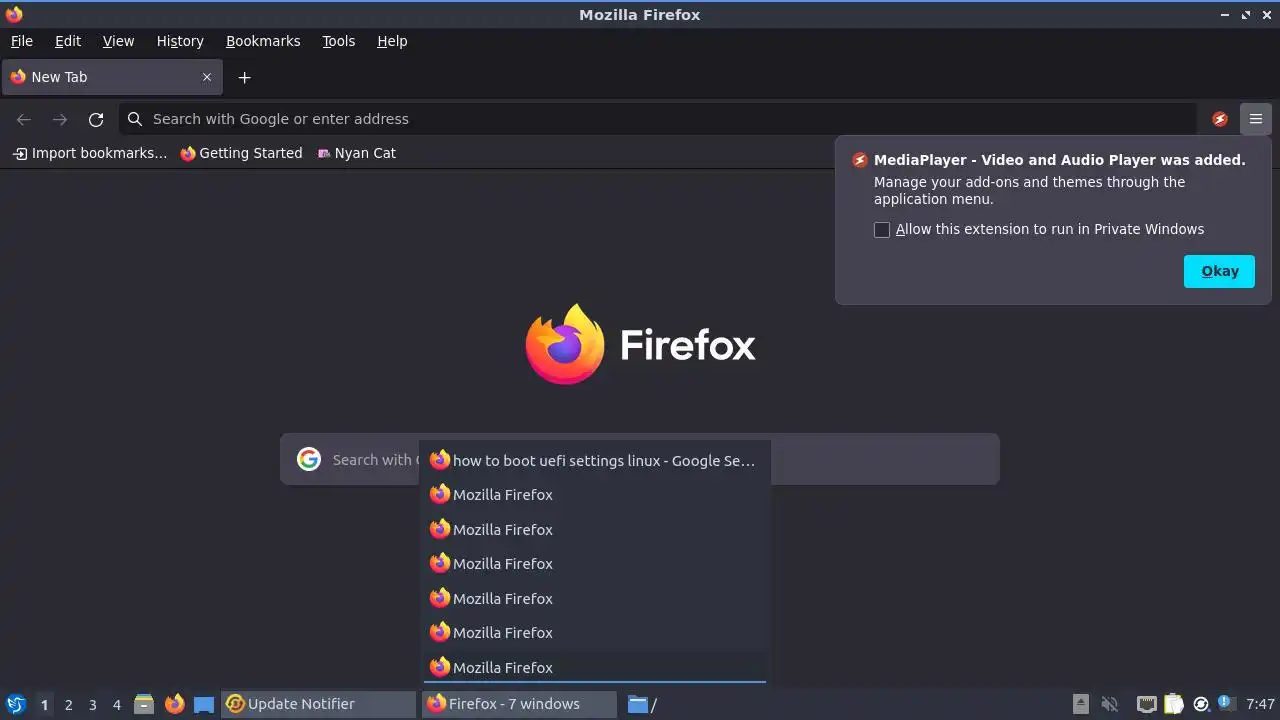Click the panel clock showing 7:47

(1261, 704)
